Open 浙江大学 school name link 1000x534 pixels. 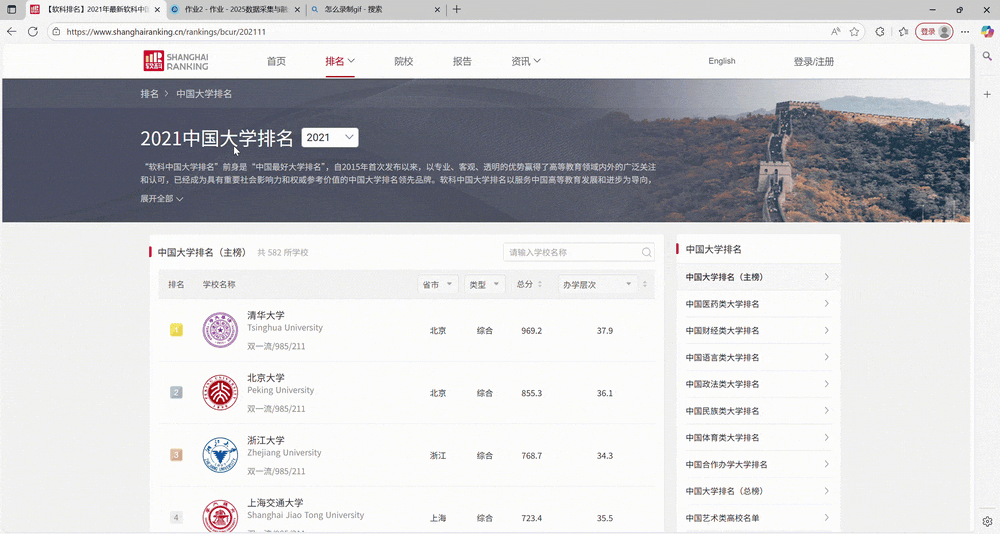266,440
